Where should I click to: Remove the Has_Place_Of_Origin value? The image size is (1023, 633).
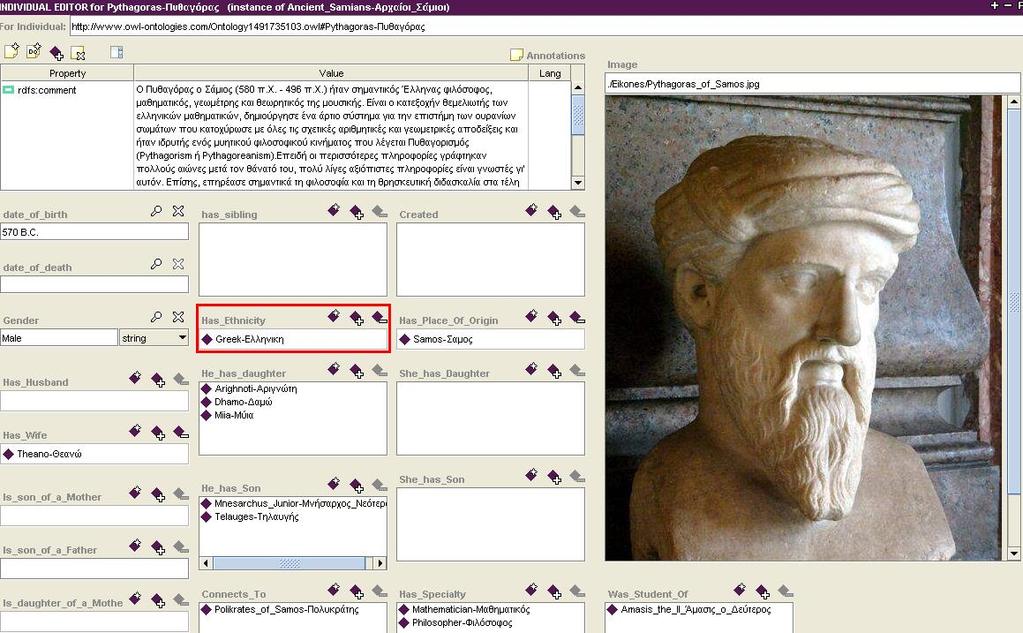(577, 318)
